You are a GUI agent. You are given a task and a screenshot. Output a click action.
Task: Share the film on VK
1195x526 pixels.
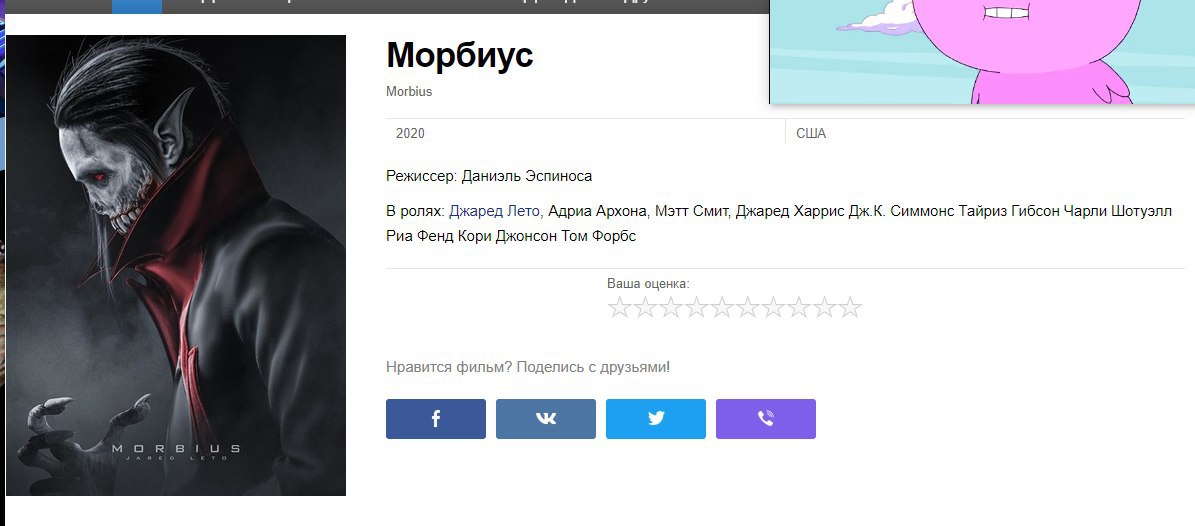pyautogui.click(x=546, y=419)
